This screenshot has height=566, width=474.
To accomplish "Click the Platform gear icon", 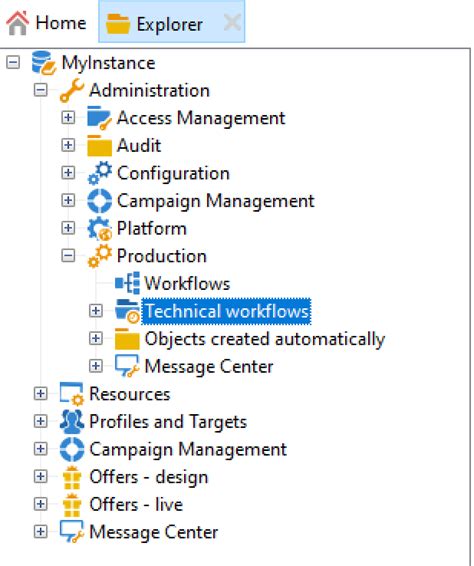I will click(x=99, y=228).
